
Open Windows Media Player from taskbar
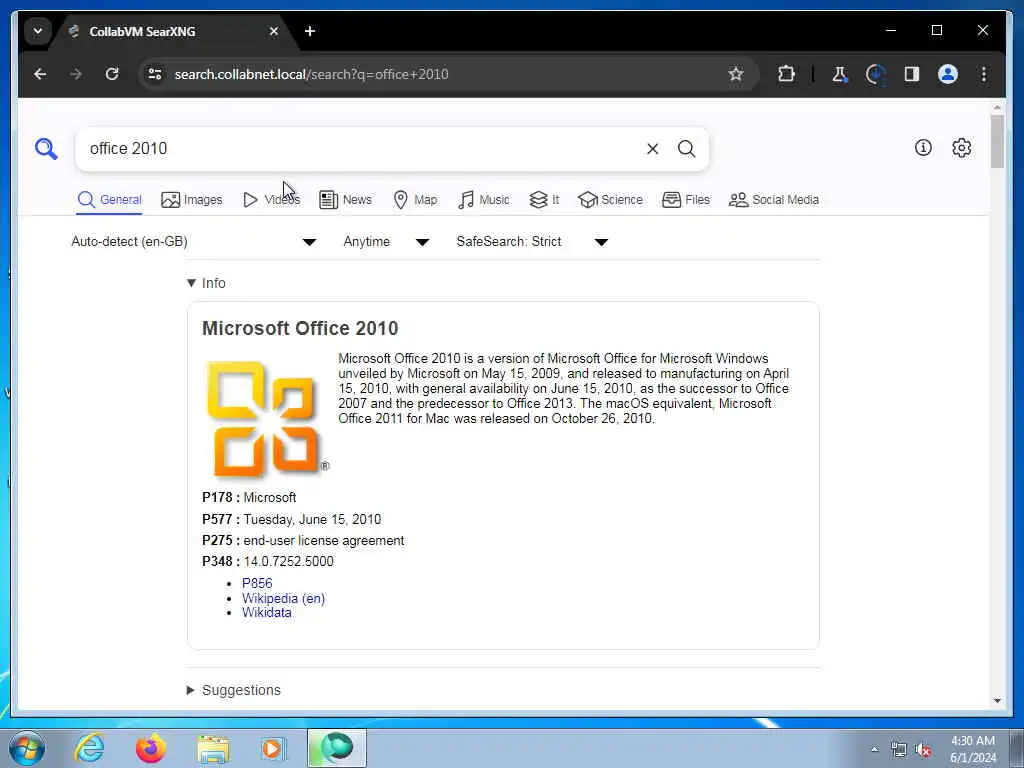point(273,748)
